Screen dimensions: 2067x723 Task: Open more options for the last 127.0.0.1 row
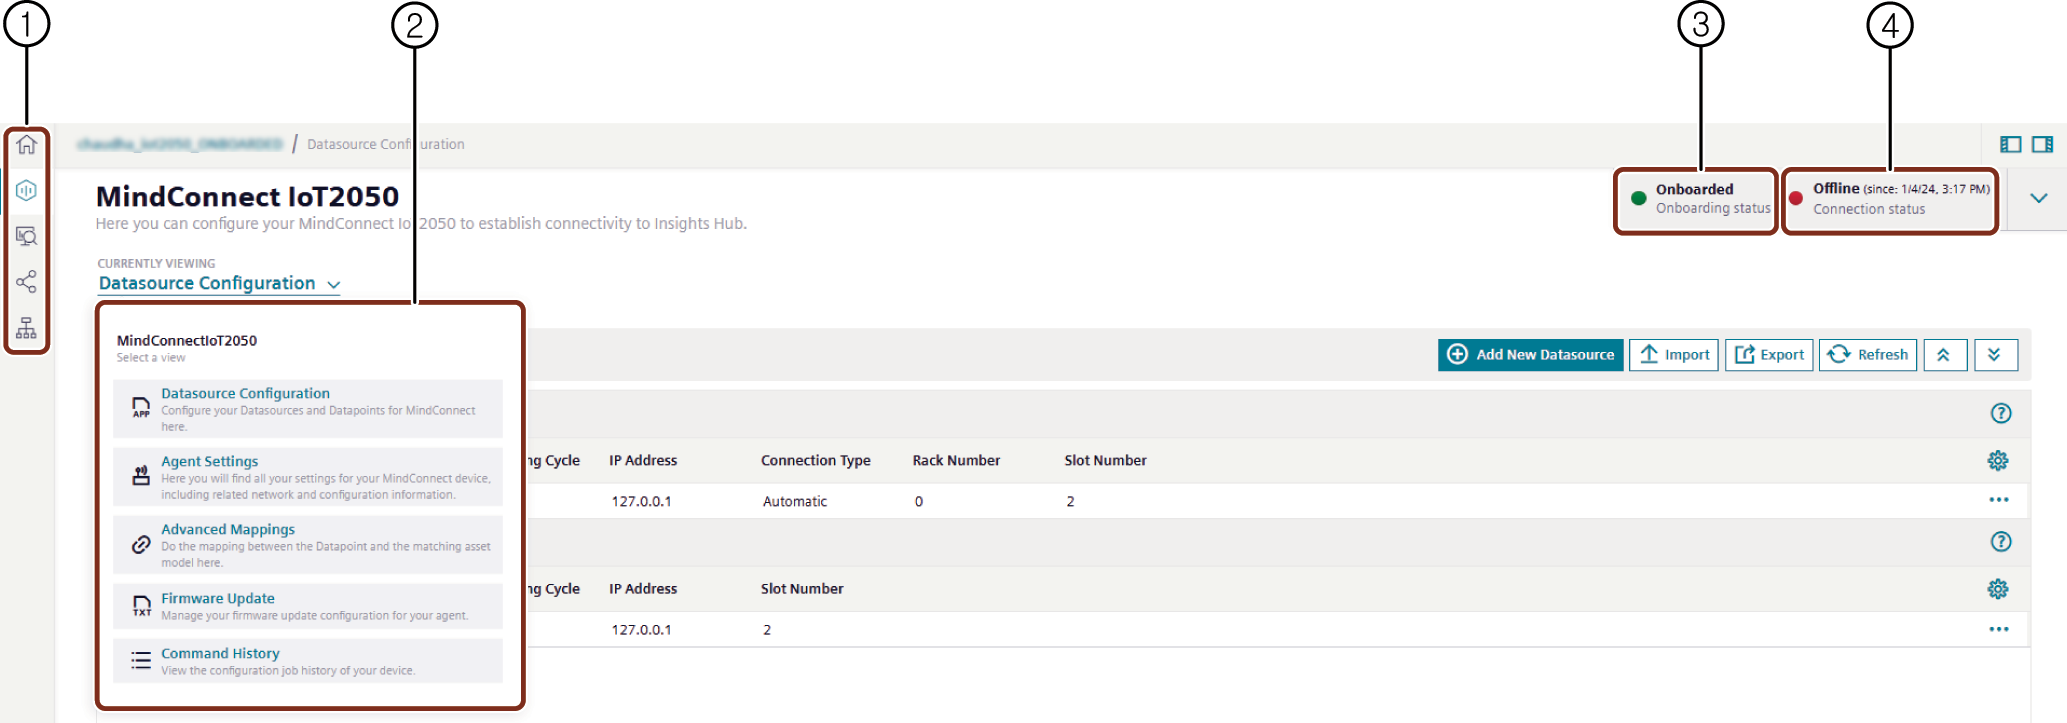point(1999,629)
